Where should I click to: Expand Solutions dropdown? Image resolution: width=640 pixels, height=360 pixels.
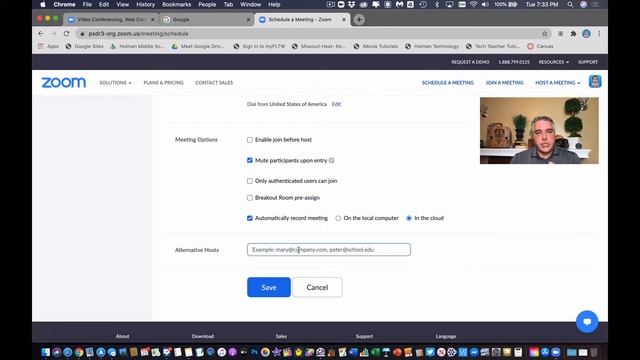(116, 82)
